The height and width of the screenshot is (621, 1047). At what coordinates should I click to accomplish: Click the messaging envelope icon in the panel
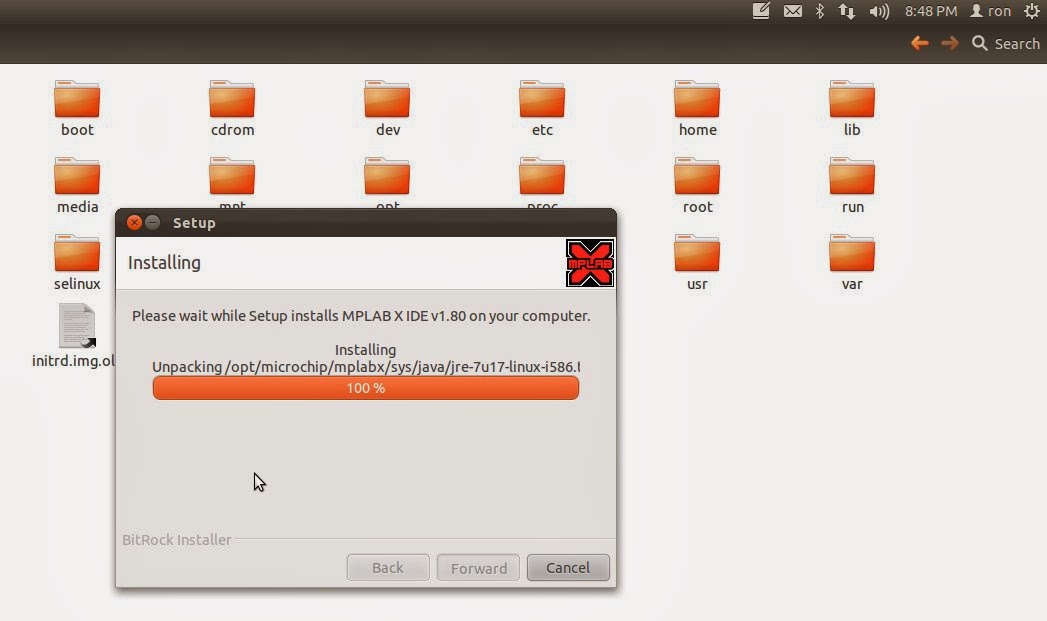[792, 11]
